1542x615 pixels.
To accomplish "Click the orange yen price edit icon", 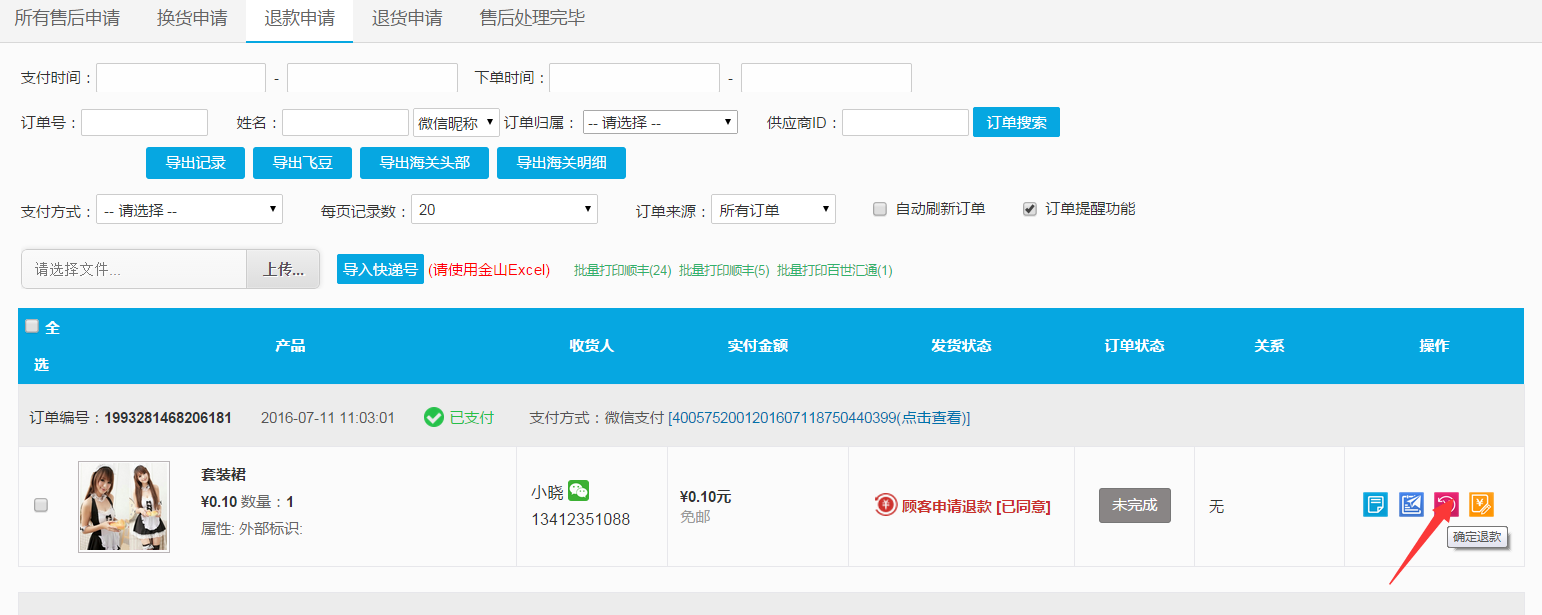I will 1481,504.
